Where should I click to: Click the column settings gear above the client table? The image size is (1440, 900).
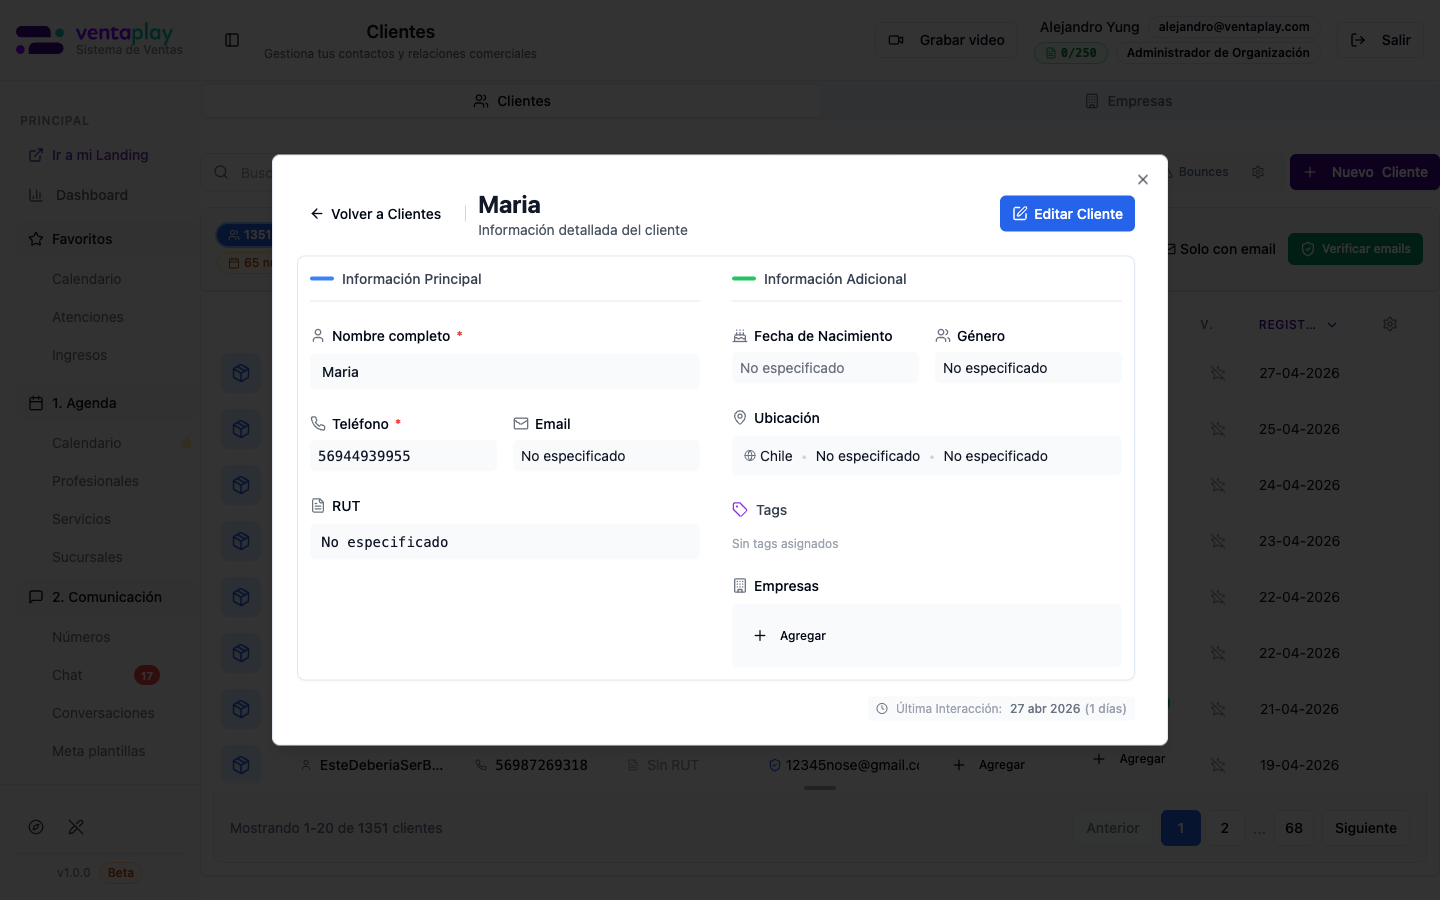[x=1389, y=324]
